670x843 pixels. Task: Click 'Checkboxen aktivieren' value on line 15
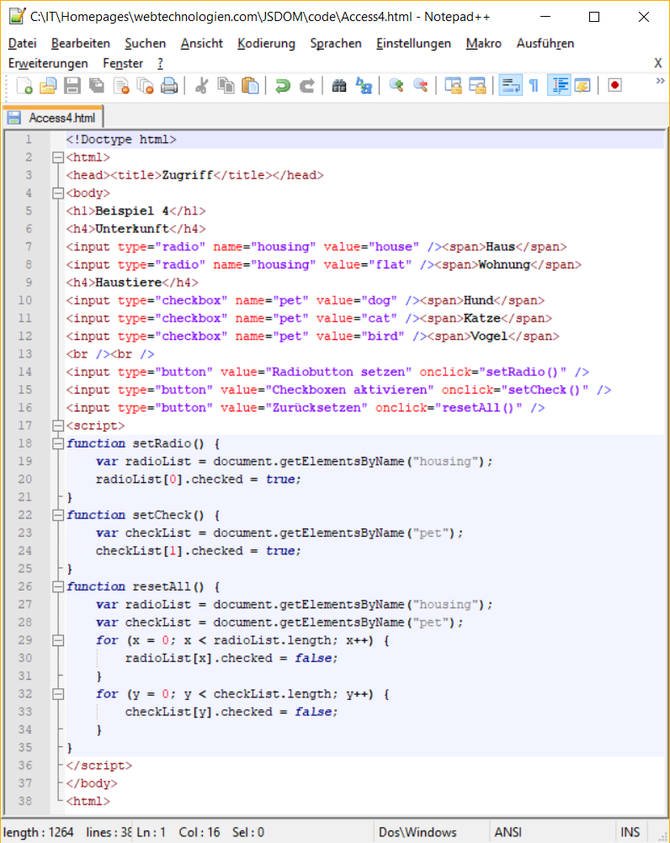click(350, 390)
